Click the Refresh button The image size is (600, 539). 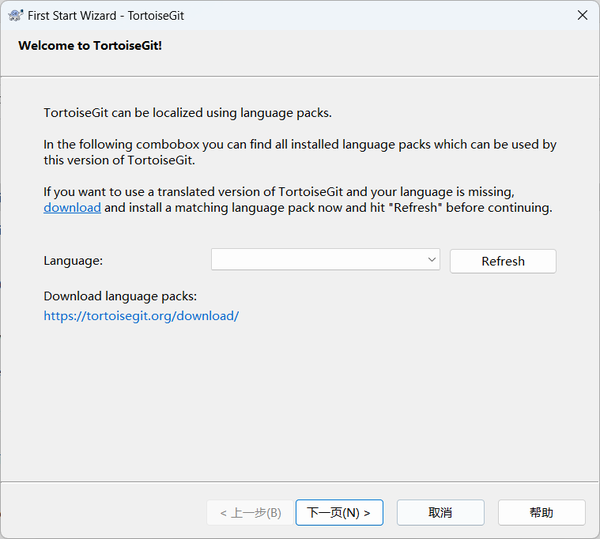(503, 261)
